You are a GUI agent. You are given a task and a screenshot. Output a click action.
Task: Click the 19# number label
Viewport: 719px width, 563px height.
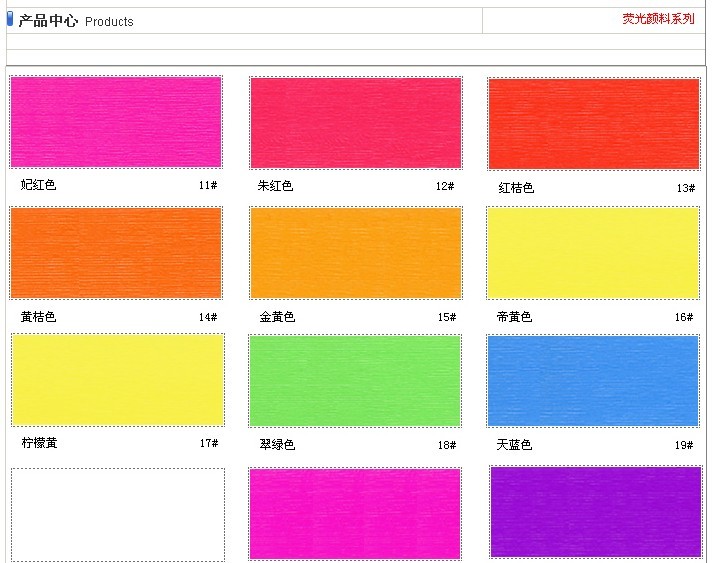[x=684, y=445]
